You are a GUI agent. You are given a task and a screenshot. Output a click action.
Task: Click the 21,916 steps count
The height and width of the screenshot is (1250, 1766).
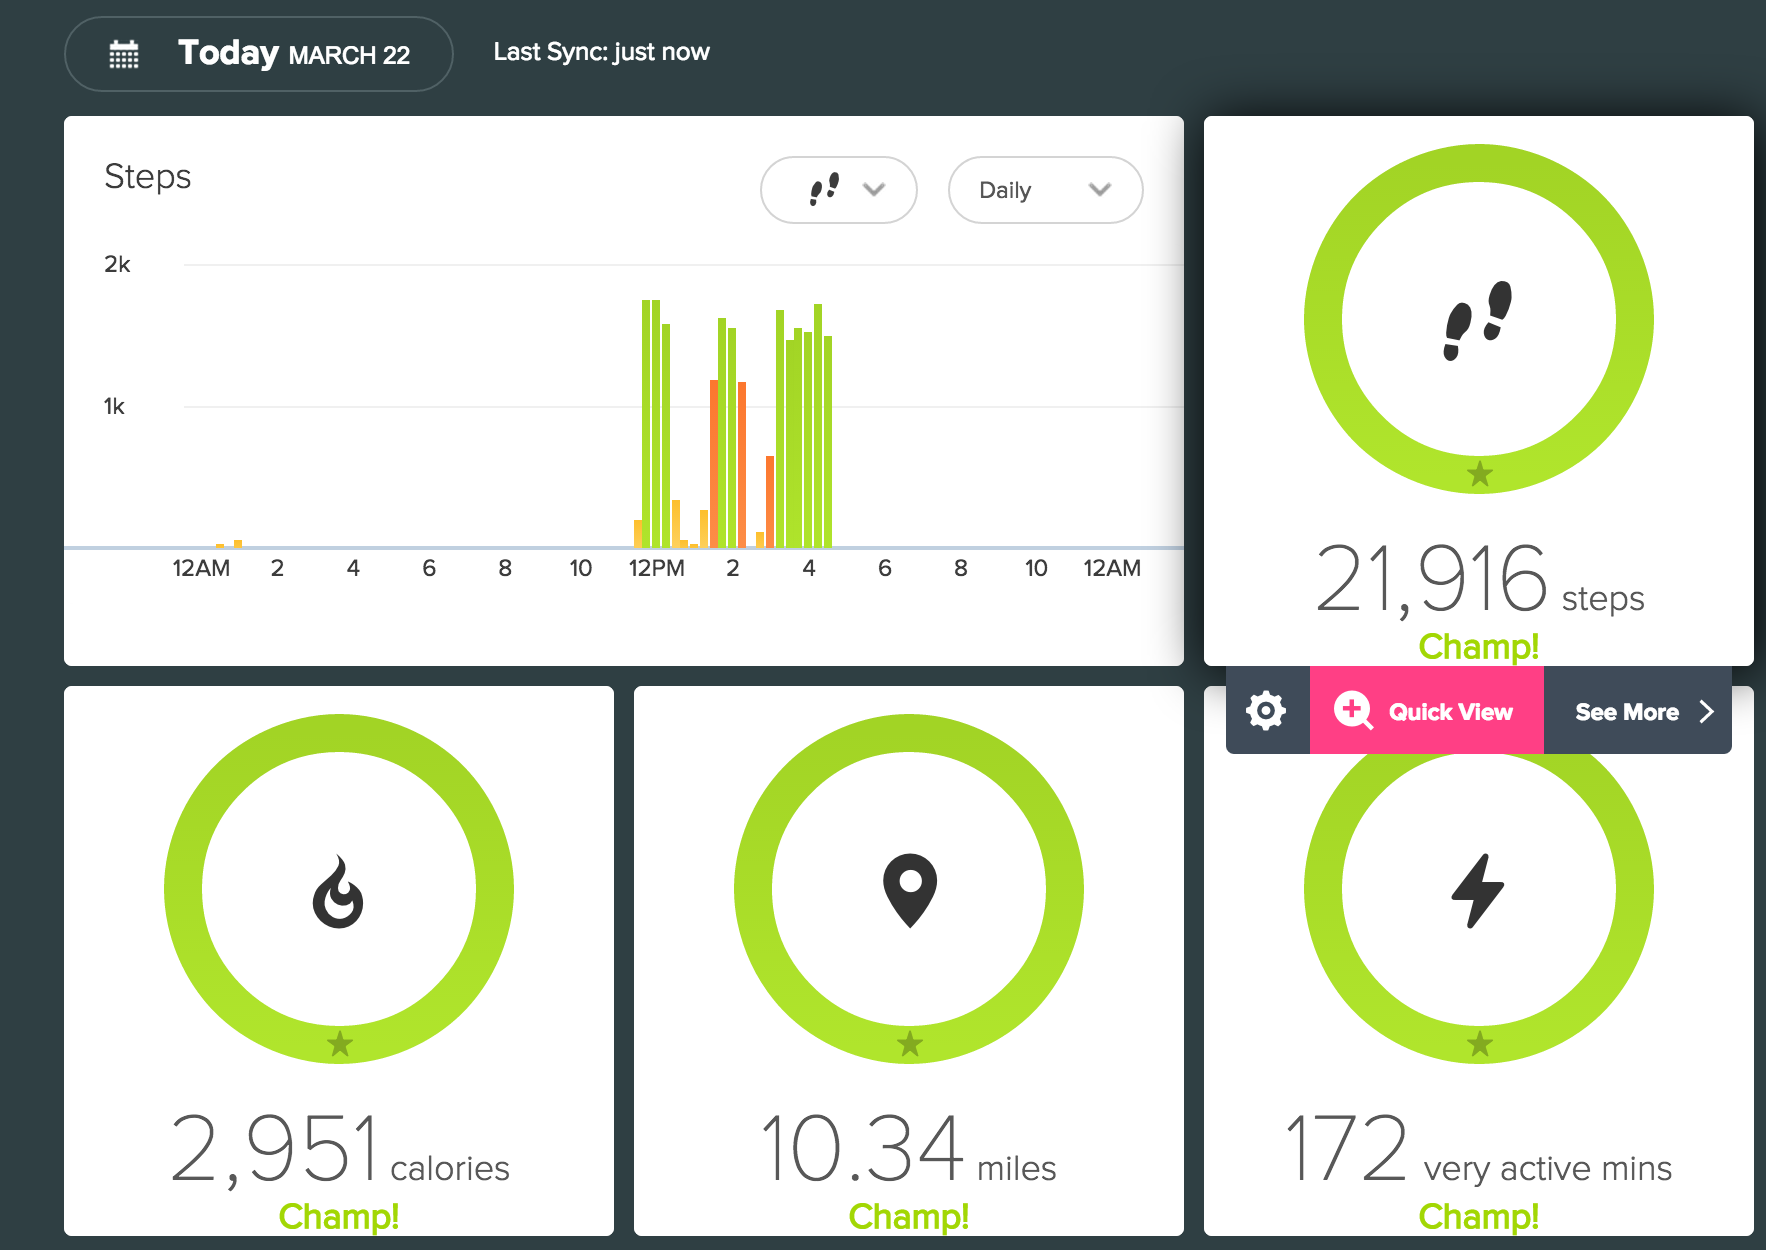[1431, 579]
